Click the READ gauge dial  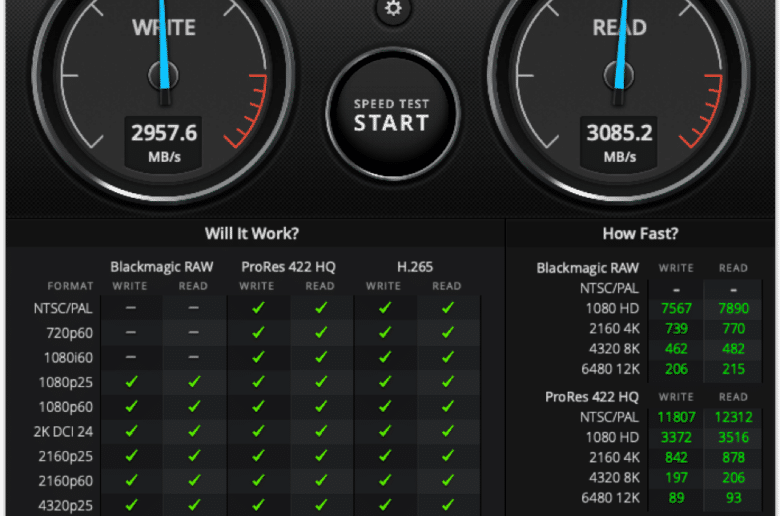pos(619,75)
